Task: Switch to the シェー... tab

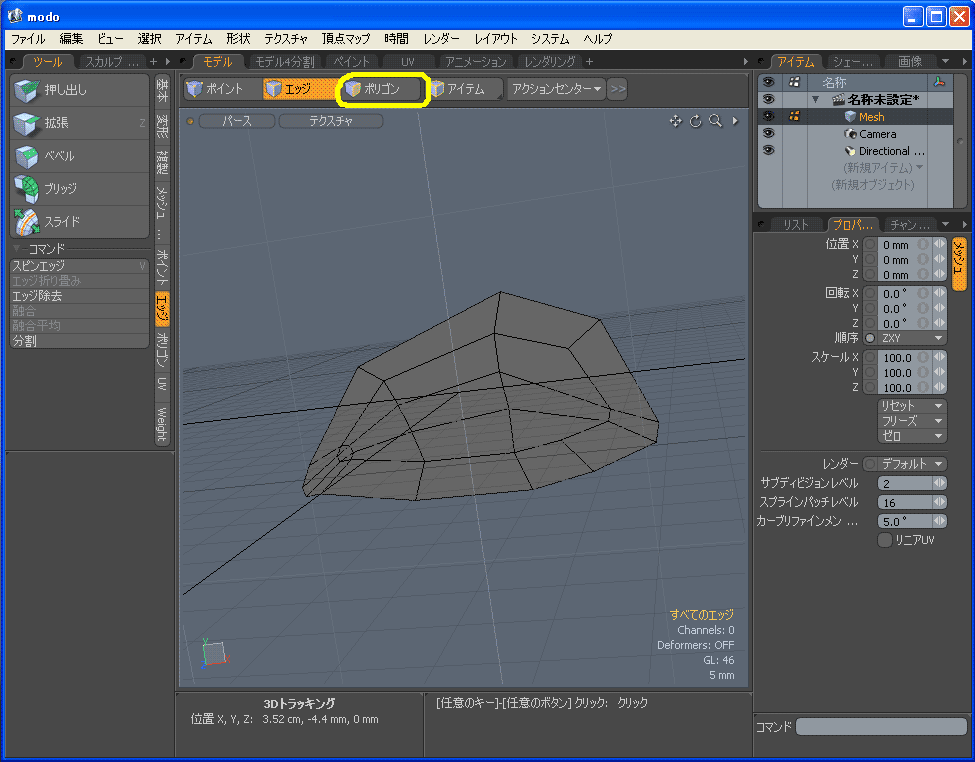Action: [852, 62]
